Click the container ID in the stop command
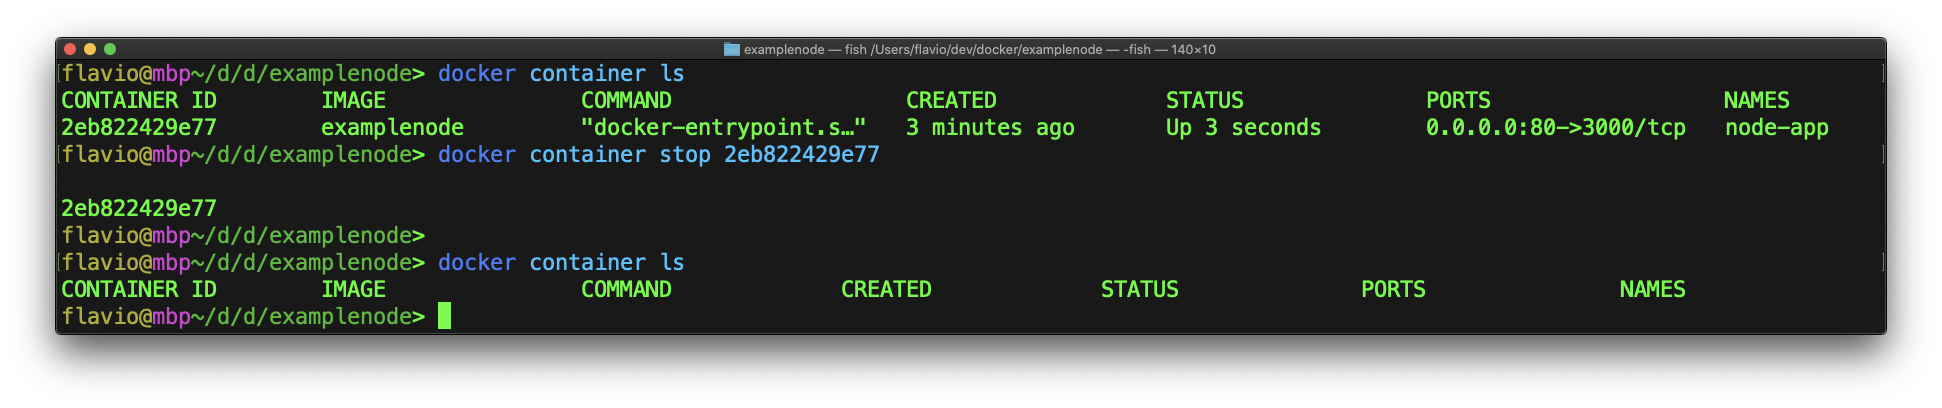The height and width of the screenshot is (408, 1942). pyautogui.click(x=801, y=155)
